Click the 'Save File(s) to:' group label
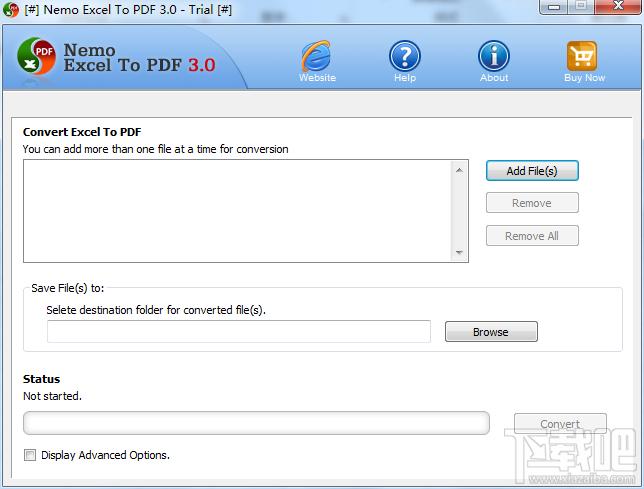 68,288
